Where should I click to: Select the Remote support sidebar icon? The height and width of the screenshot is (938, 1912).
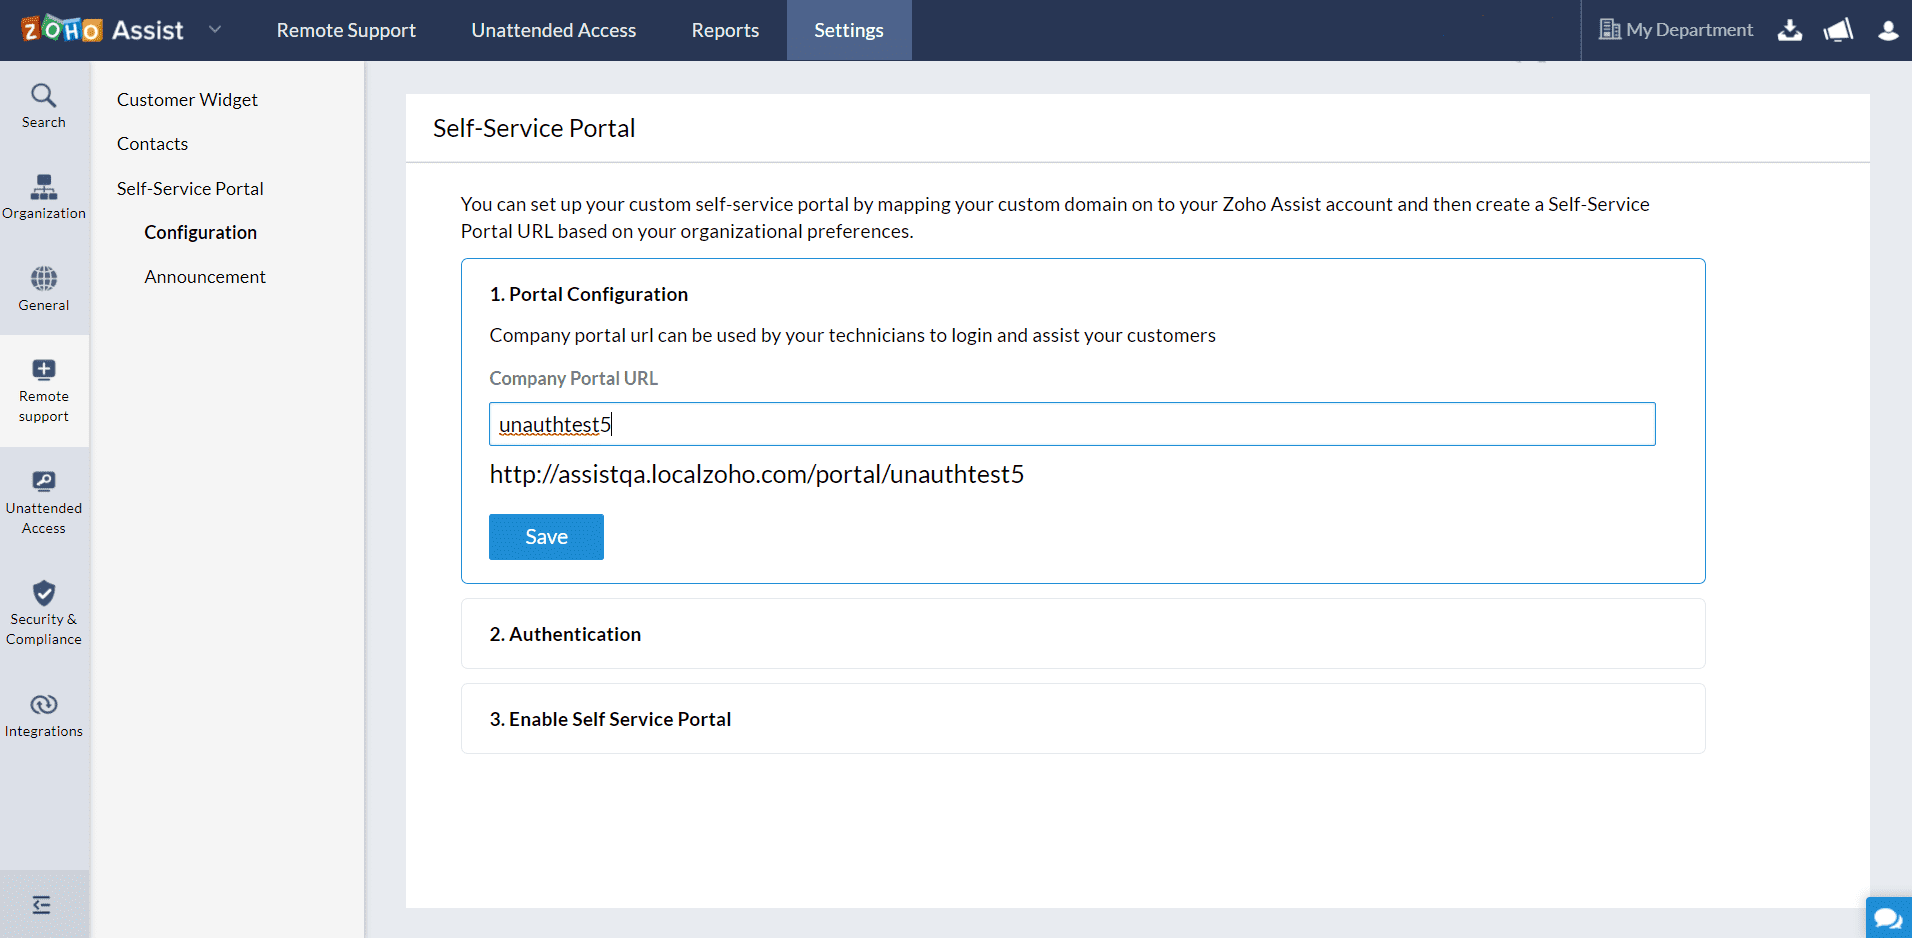43,371
